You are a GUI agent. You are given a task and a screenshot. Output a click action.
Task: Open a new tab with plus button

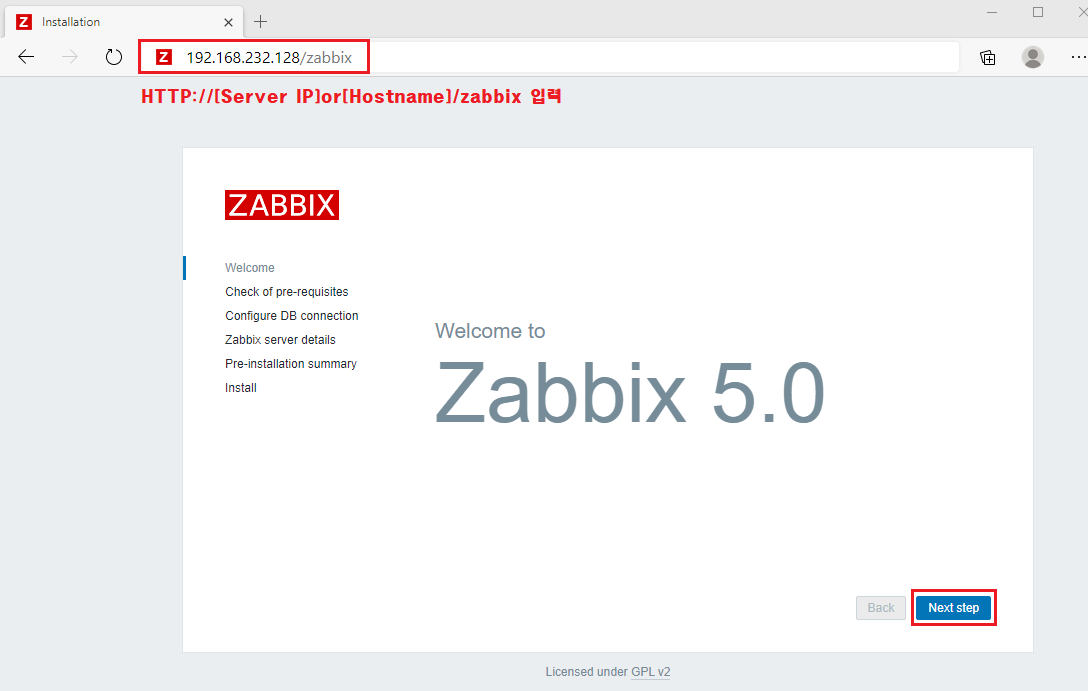[x=260, y=22]
